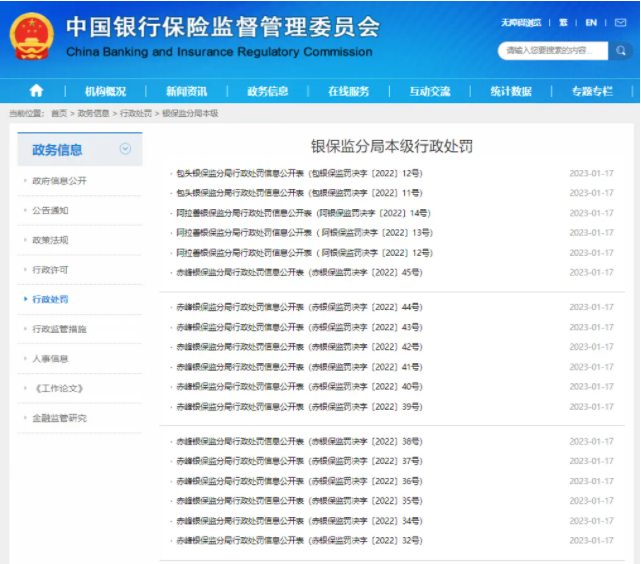Go to 首页 in breadcrumb

coord(59,113)
